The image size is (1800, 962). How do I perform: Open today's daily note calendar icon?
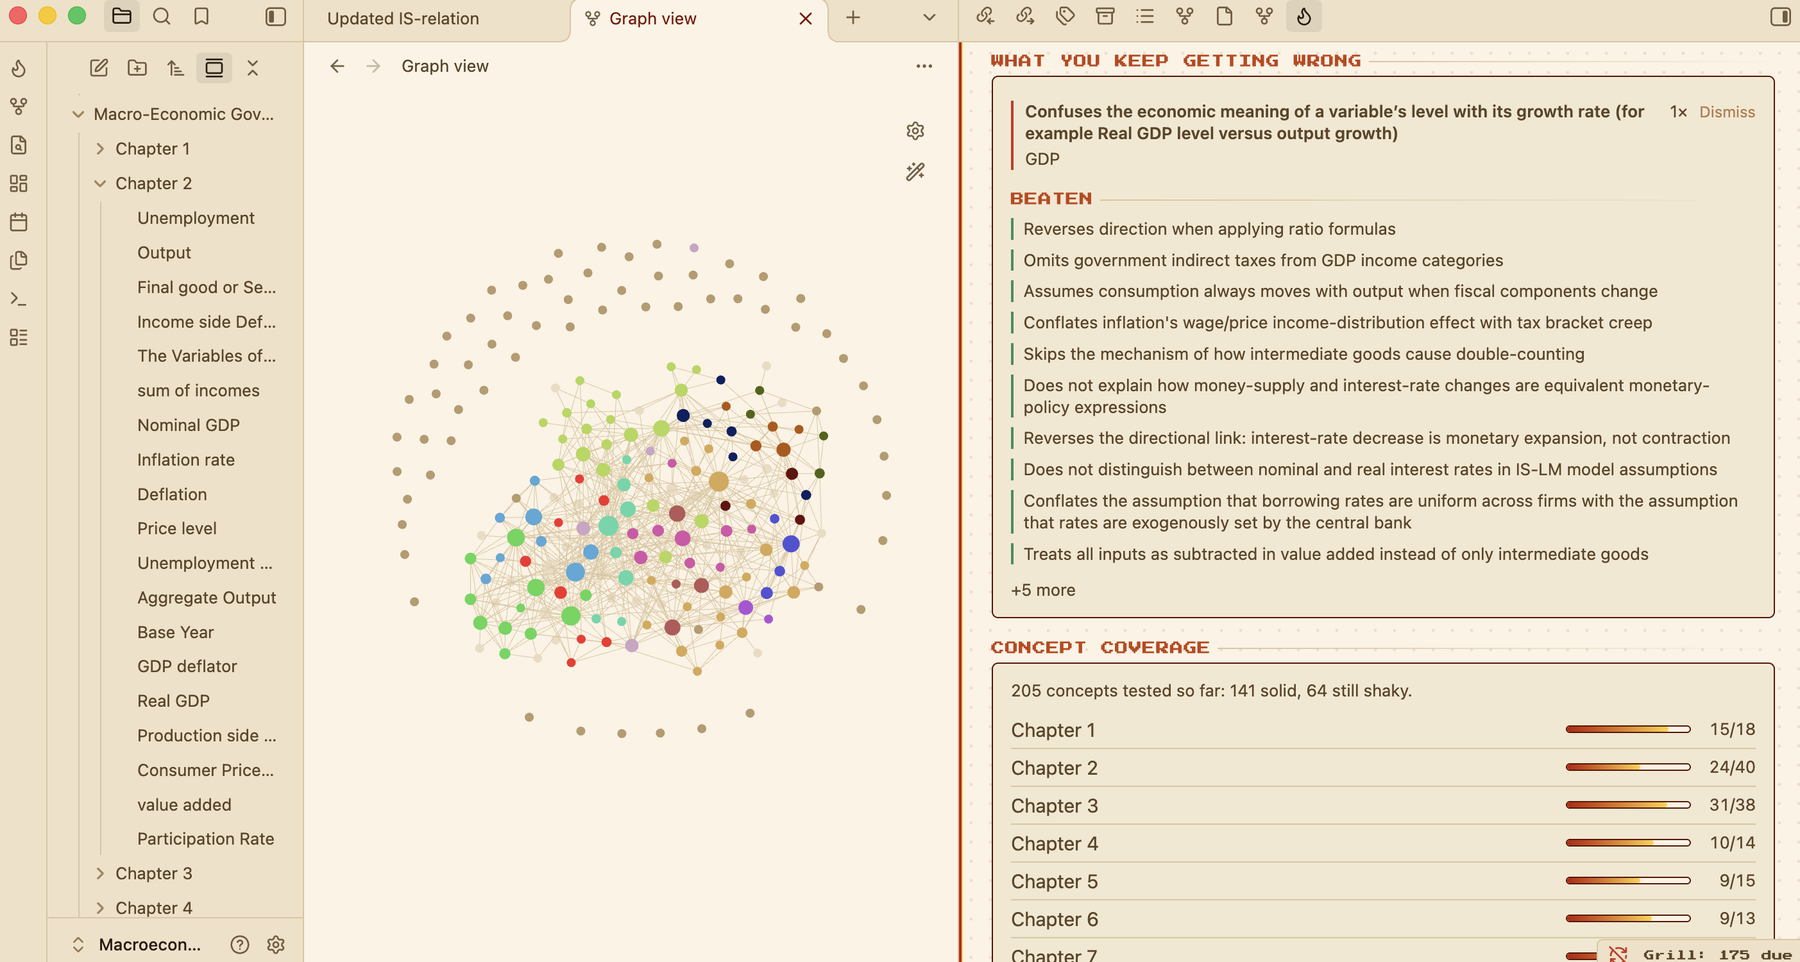19,222
